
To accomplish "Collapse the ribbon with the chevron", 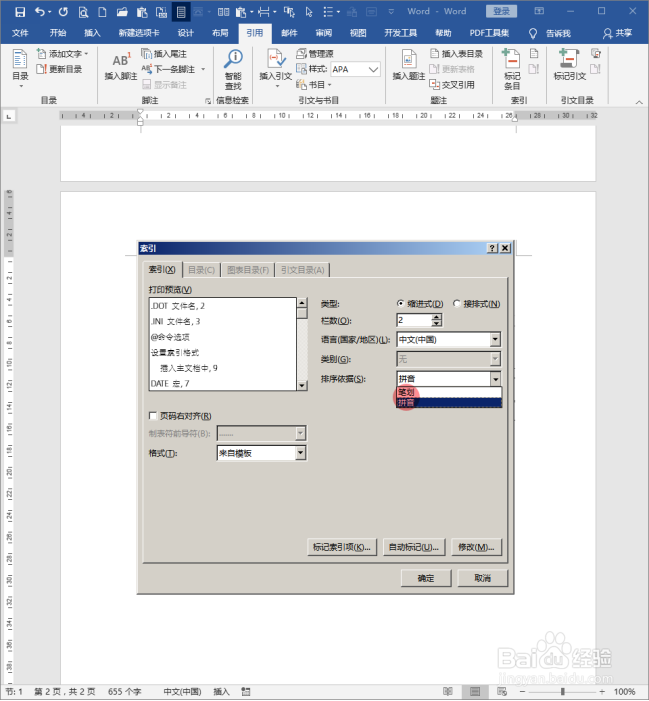I will point(639,102).
